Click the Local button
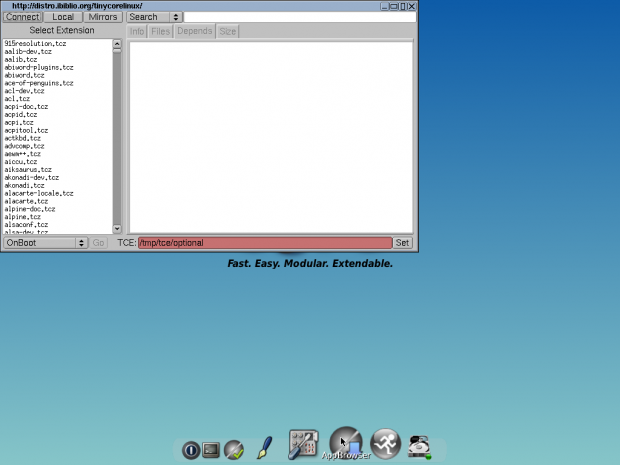The height and width of the screenshot is (465, 620). click(x=63, y=17)
